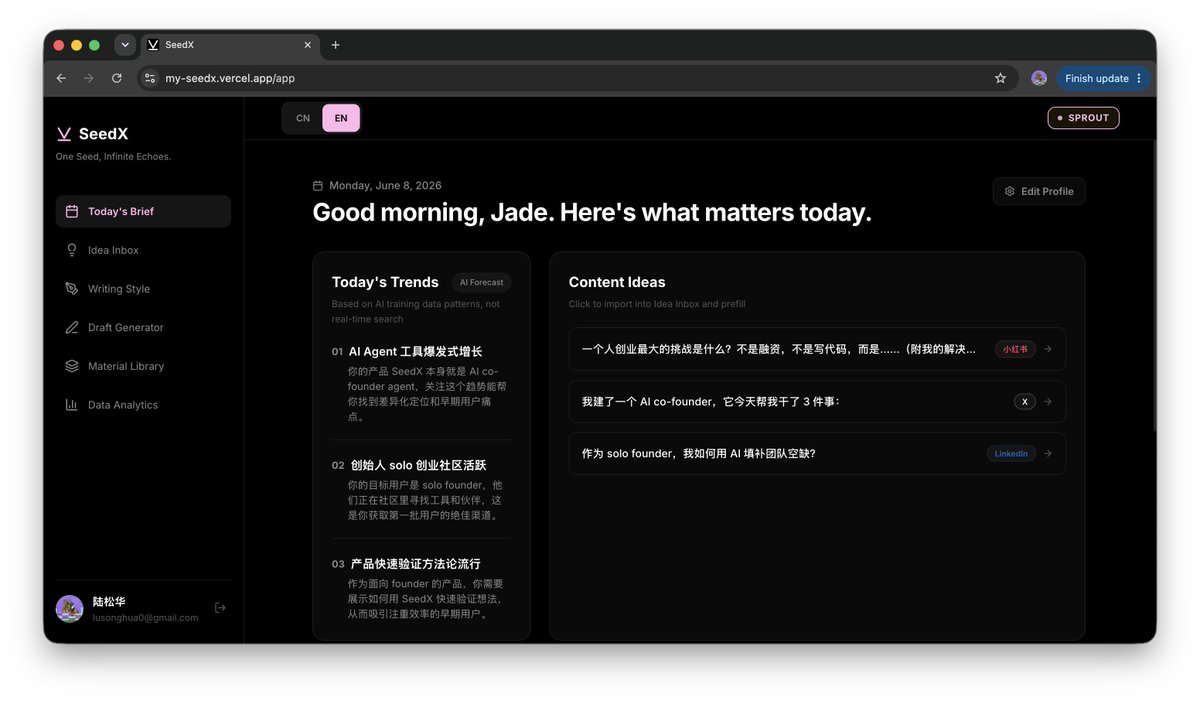The width and height of the screenshot is (1200, 701).
Task: Switch language to CN
Action: click(x=303, y=118)
